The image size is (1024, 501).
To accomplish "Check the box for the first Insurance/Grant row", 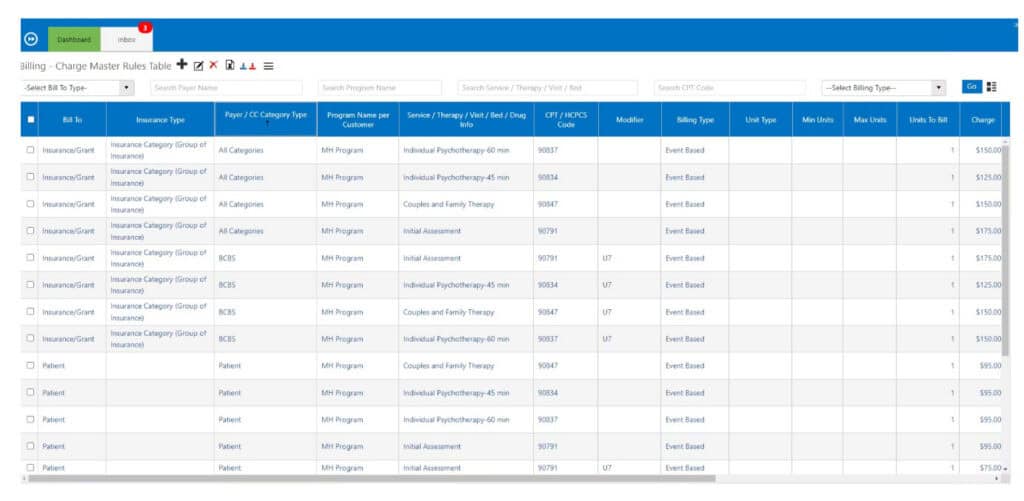I will pos(31,150).
